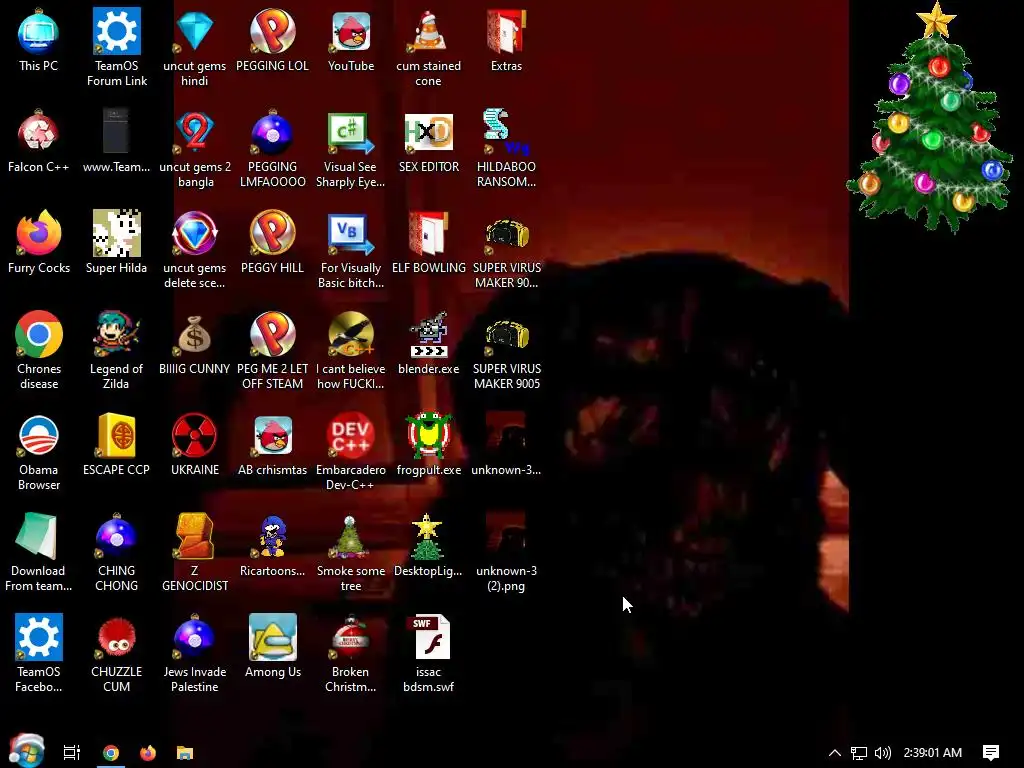The height and width of the screenshot is (768, 1024).
Task: Open File Explorer from the taskbar
Action: coord(185,753)
